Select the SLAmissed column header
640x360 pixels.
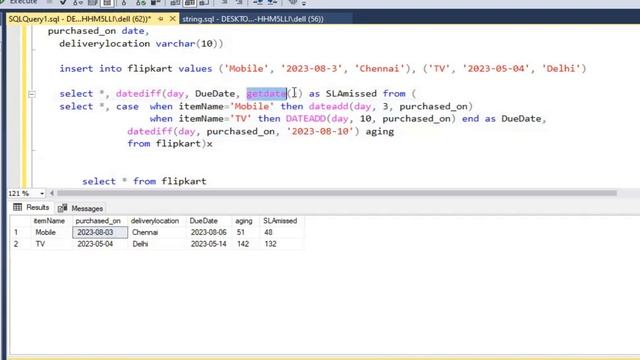280,221
